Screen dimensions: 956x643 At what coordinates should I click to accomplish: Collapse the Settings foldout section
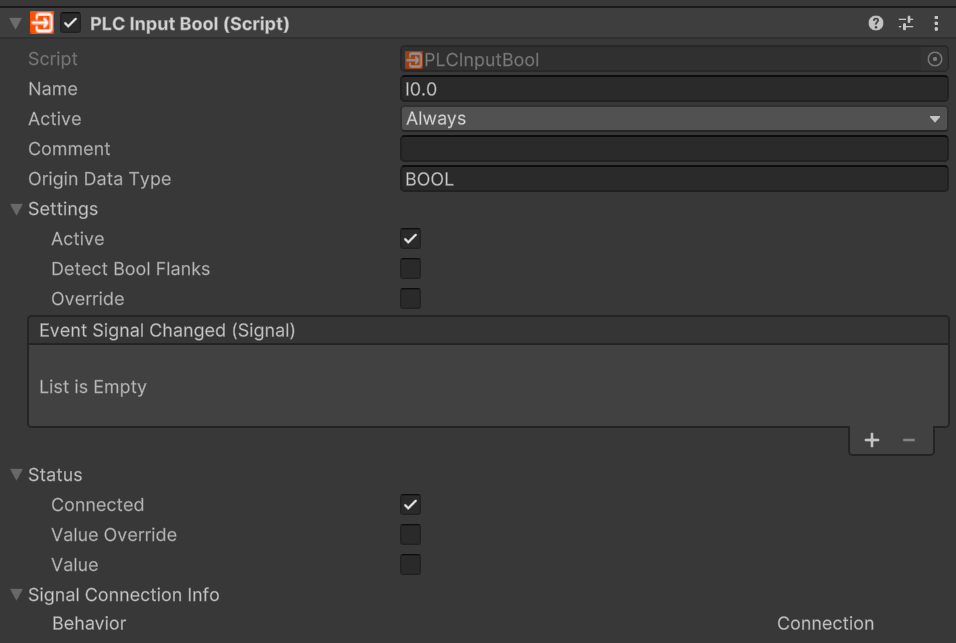(16, 209)
